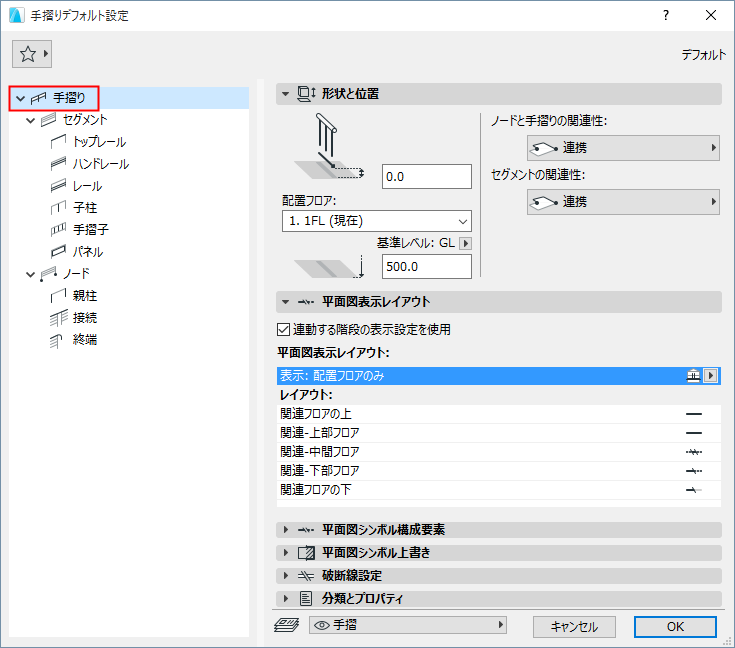This screenshot has width=735, height=648.
Task: Click the 形状と位置 geometry panel icon
Action: coord(307,94)
